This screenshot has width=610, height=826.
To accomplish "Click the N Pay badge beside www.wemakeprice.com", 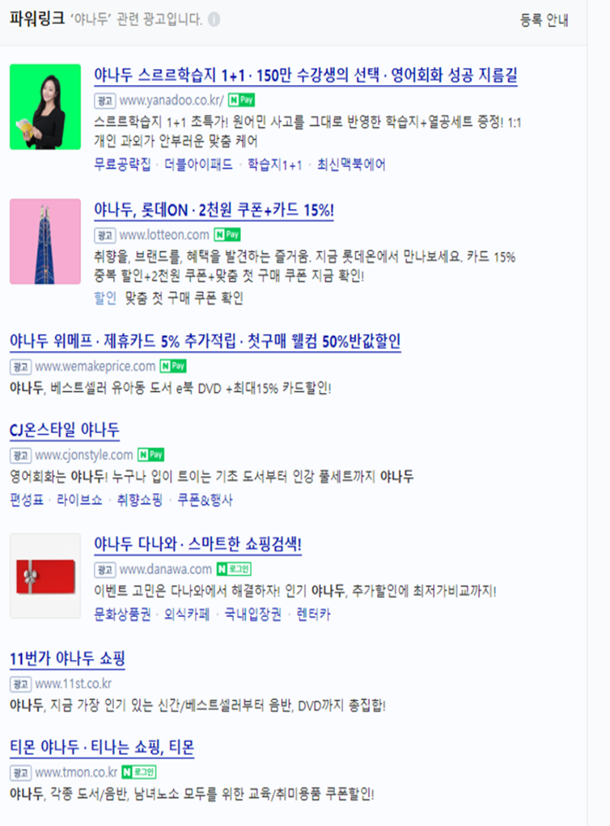I will 173,366.
